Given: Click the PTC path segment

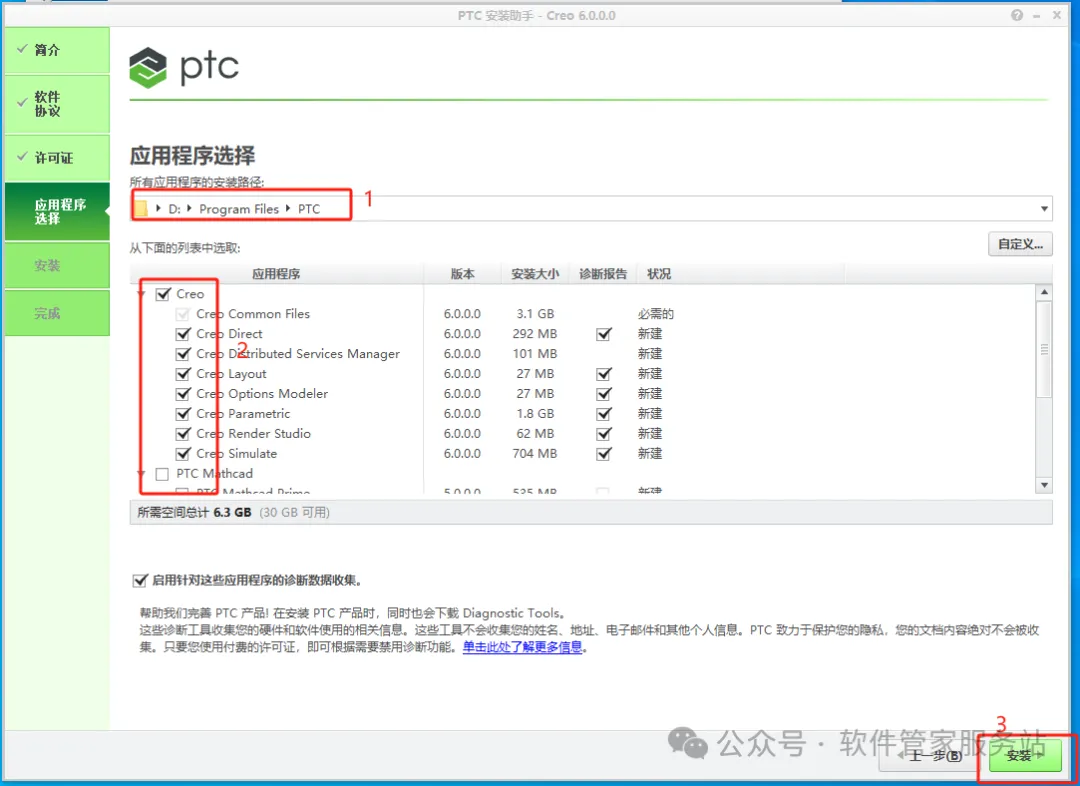Looking at the screenshot, I should [309, 209].
